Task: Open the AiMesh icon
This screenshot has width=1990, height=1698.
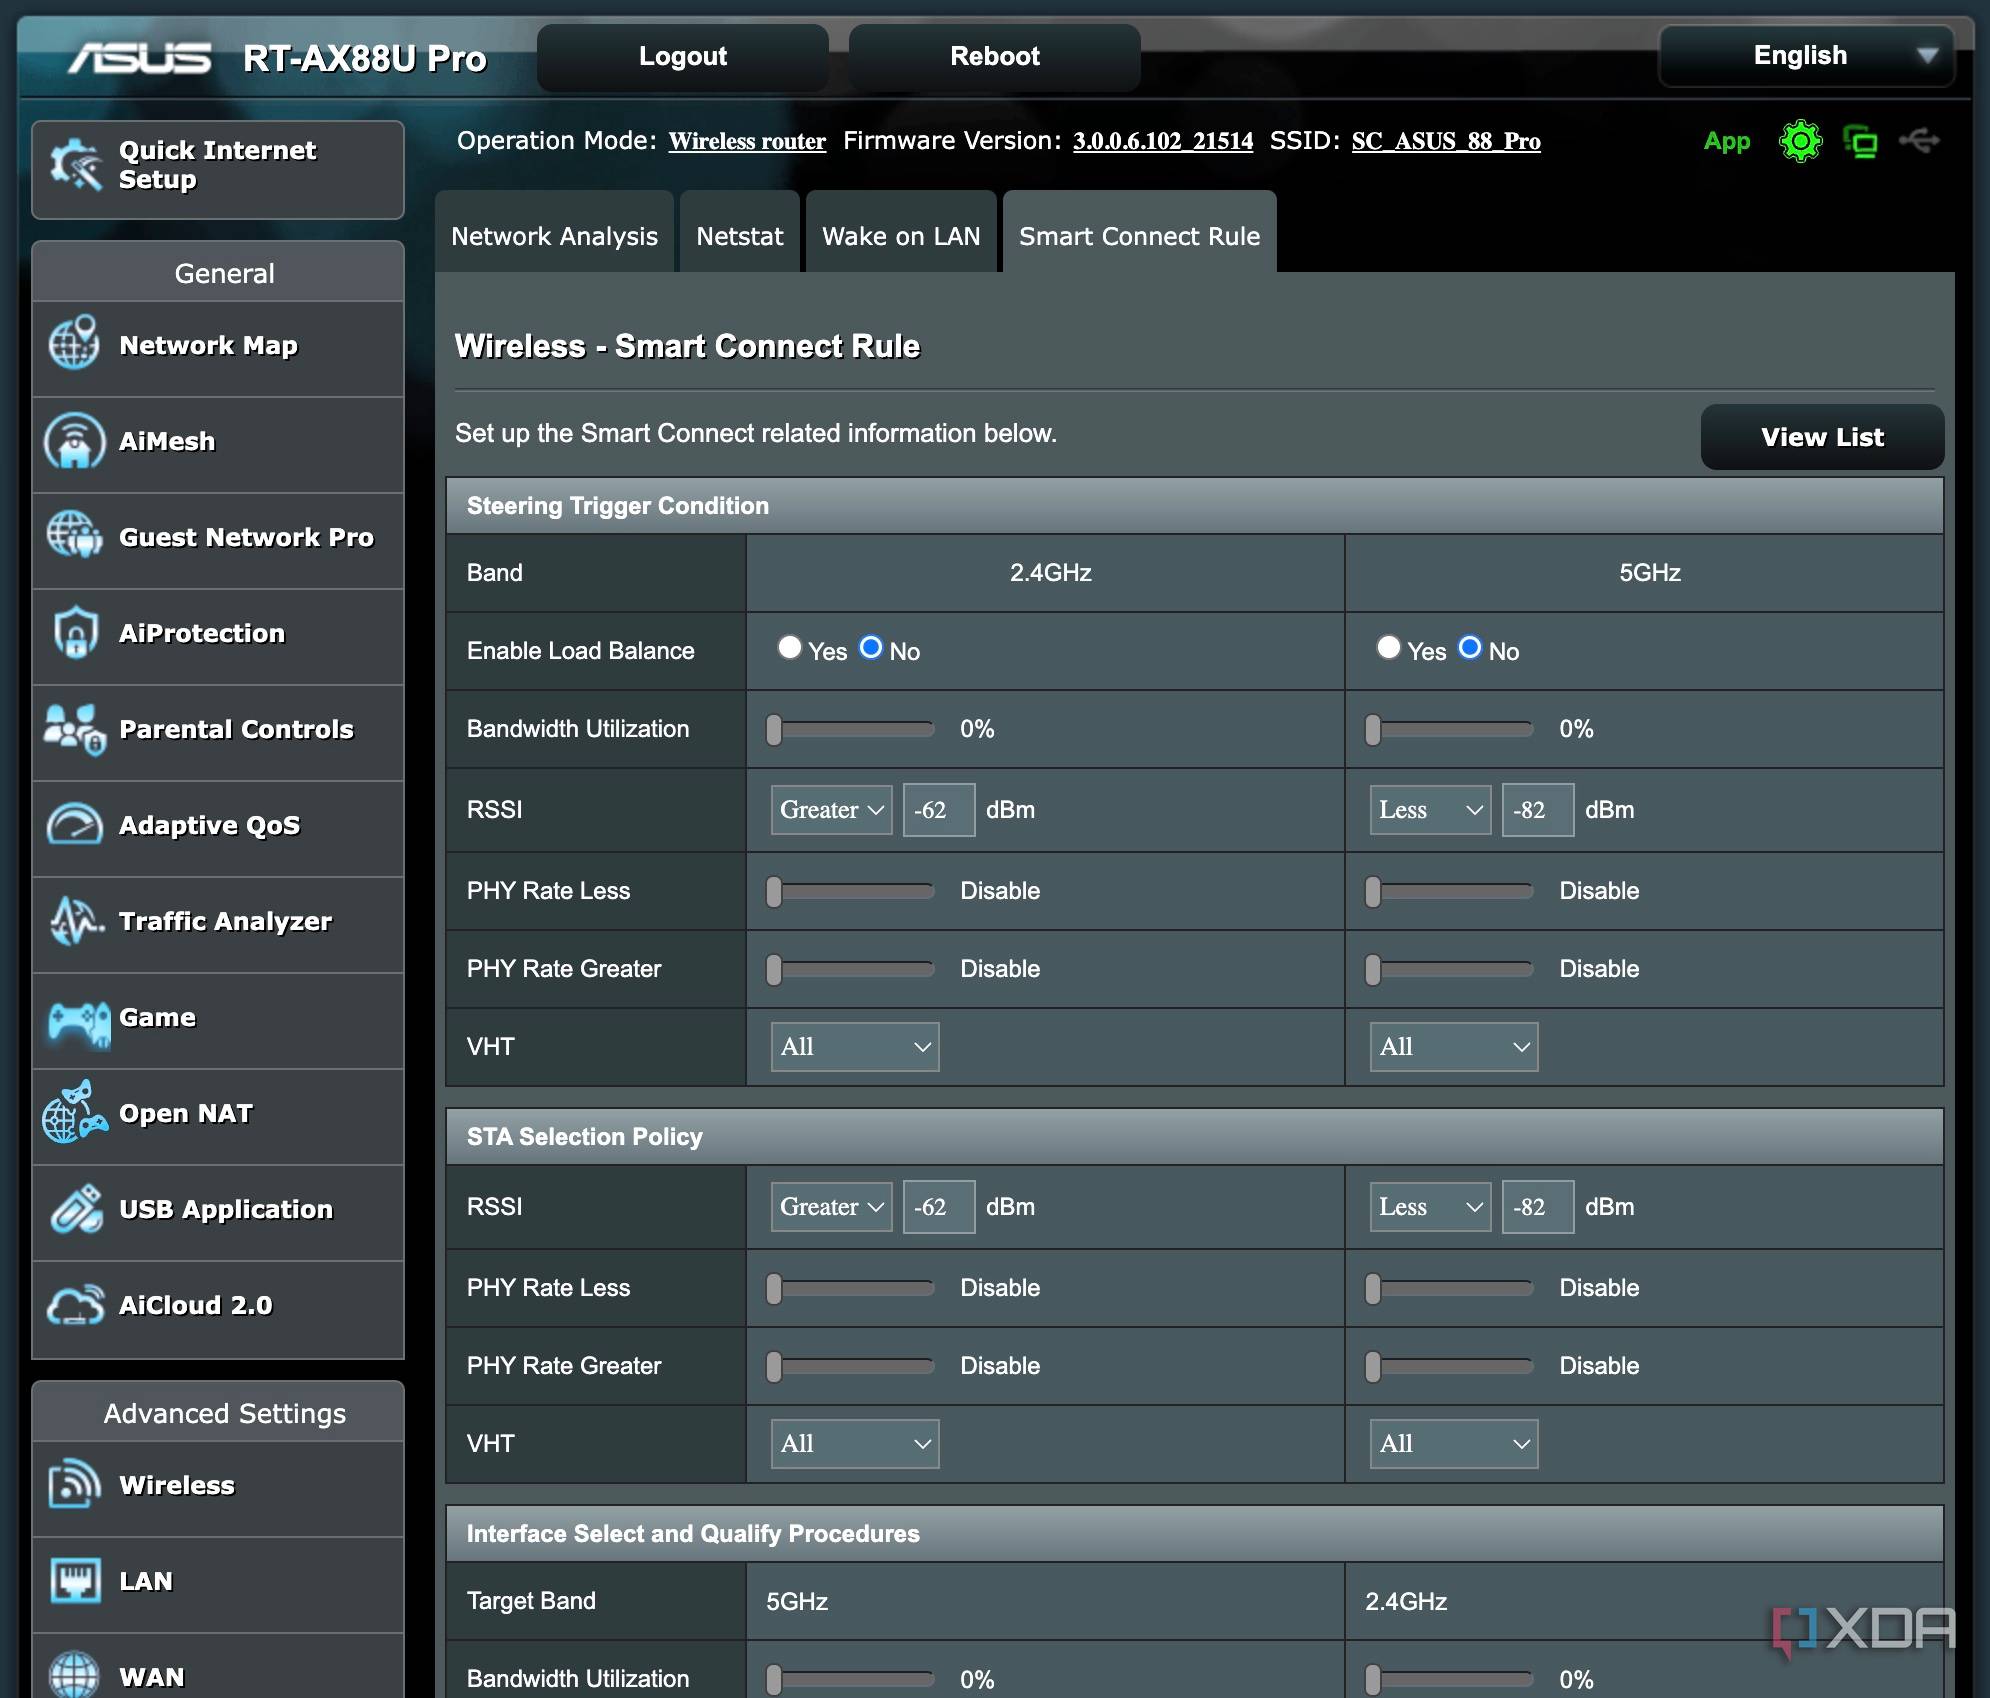Action: click(74, 441)
